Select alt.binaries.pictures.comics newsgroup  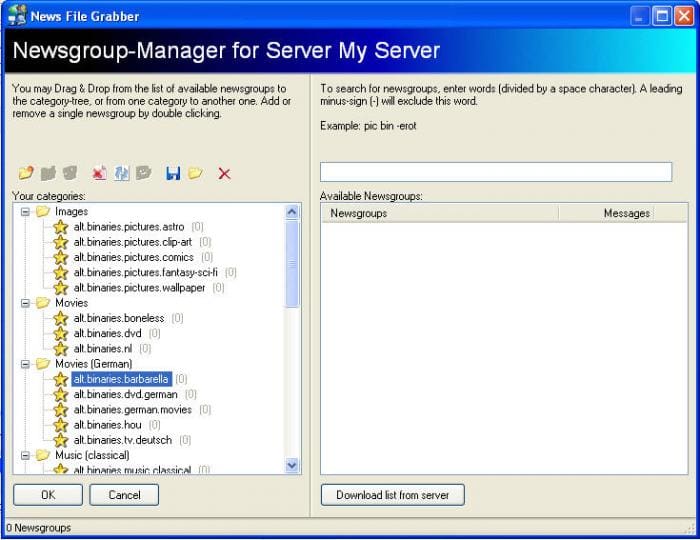[x=133, y=258]
